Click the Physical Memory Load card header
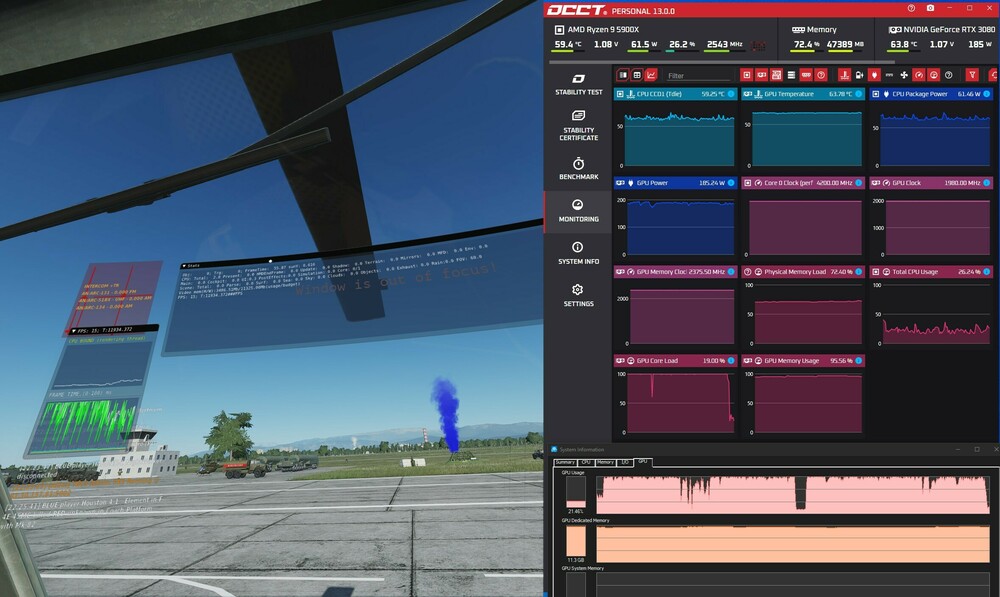This screenshot has height=597, width=1000. click(x=803, y=272)
